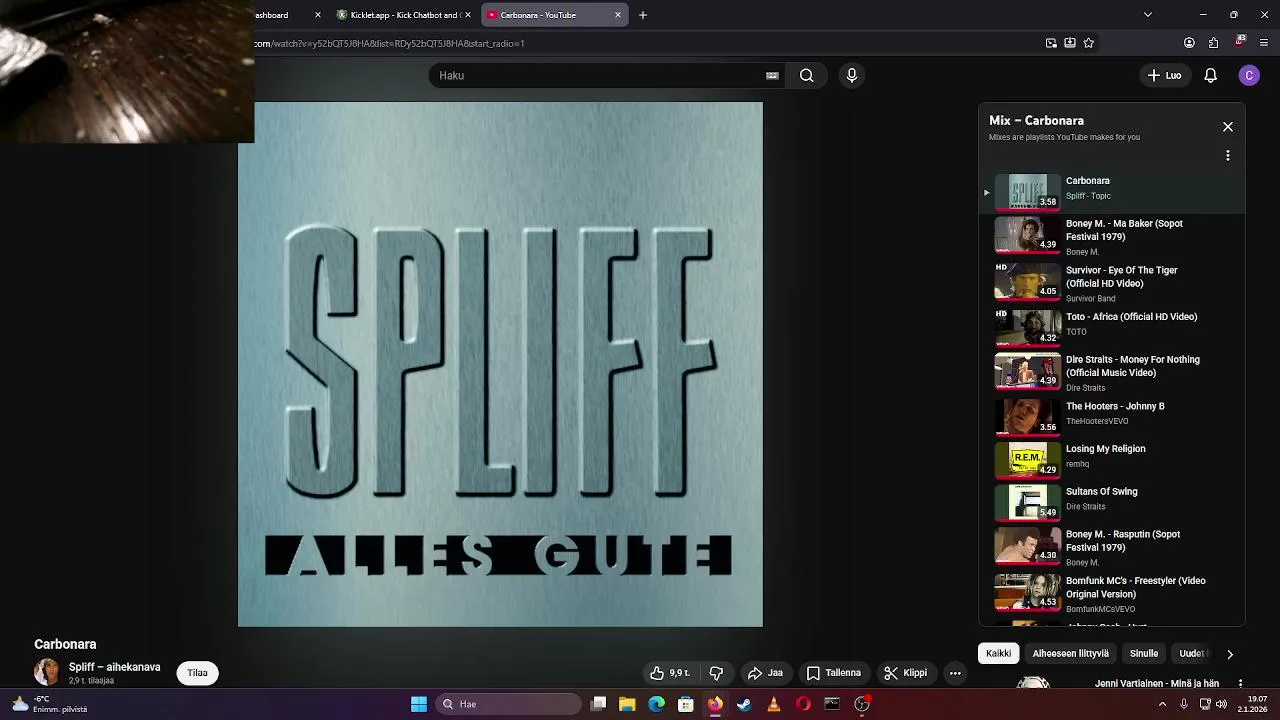Open Steam from the taskbar
1280x720 pixels.
pyautogui.click(x=744, y=704)
